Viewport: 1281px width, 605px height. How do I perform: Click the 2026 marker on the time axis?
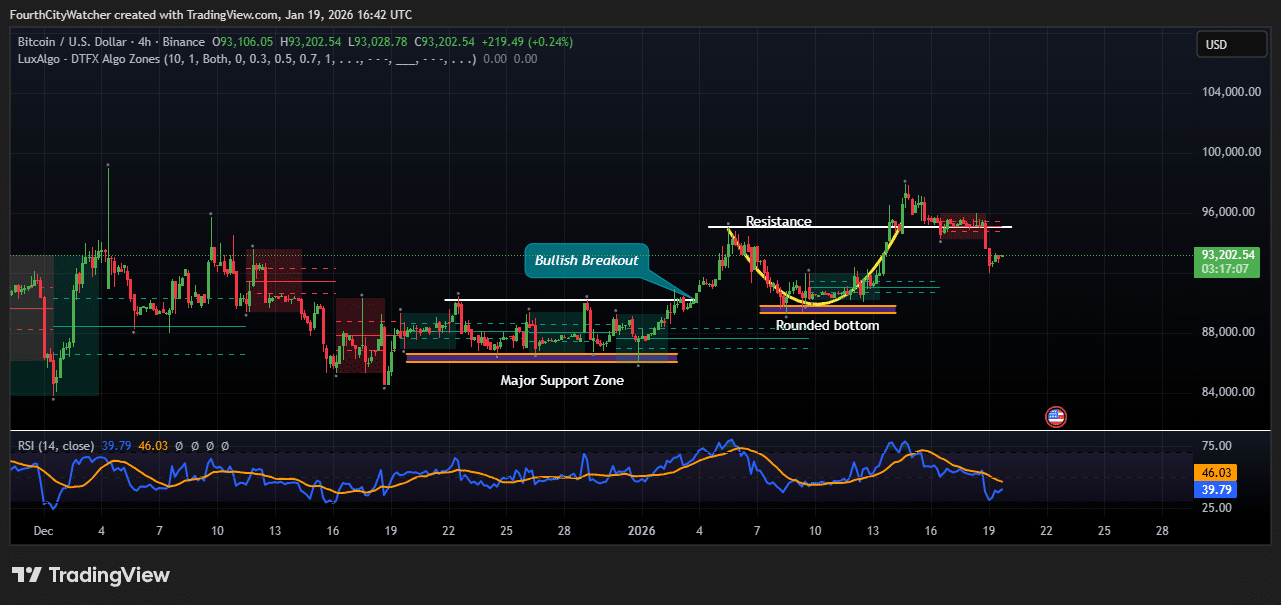click(641, 531)
